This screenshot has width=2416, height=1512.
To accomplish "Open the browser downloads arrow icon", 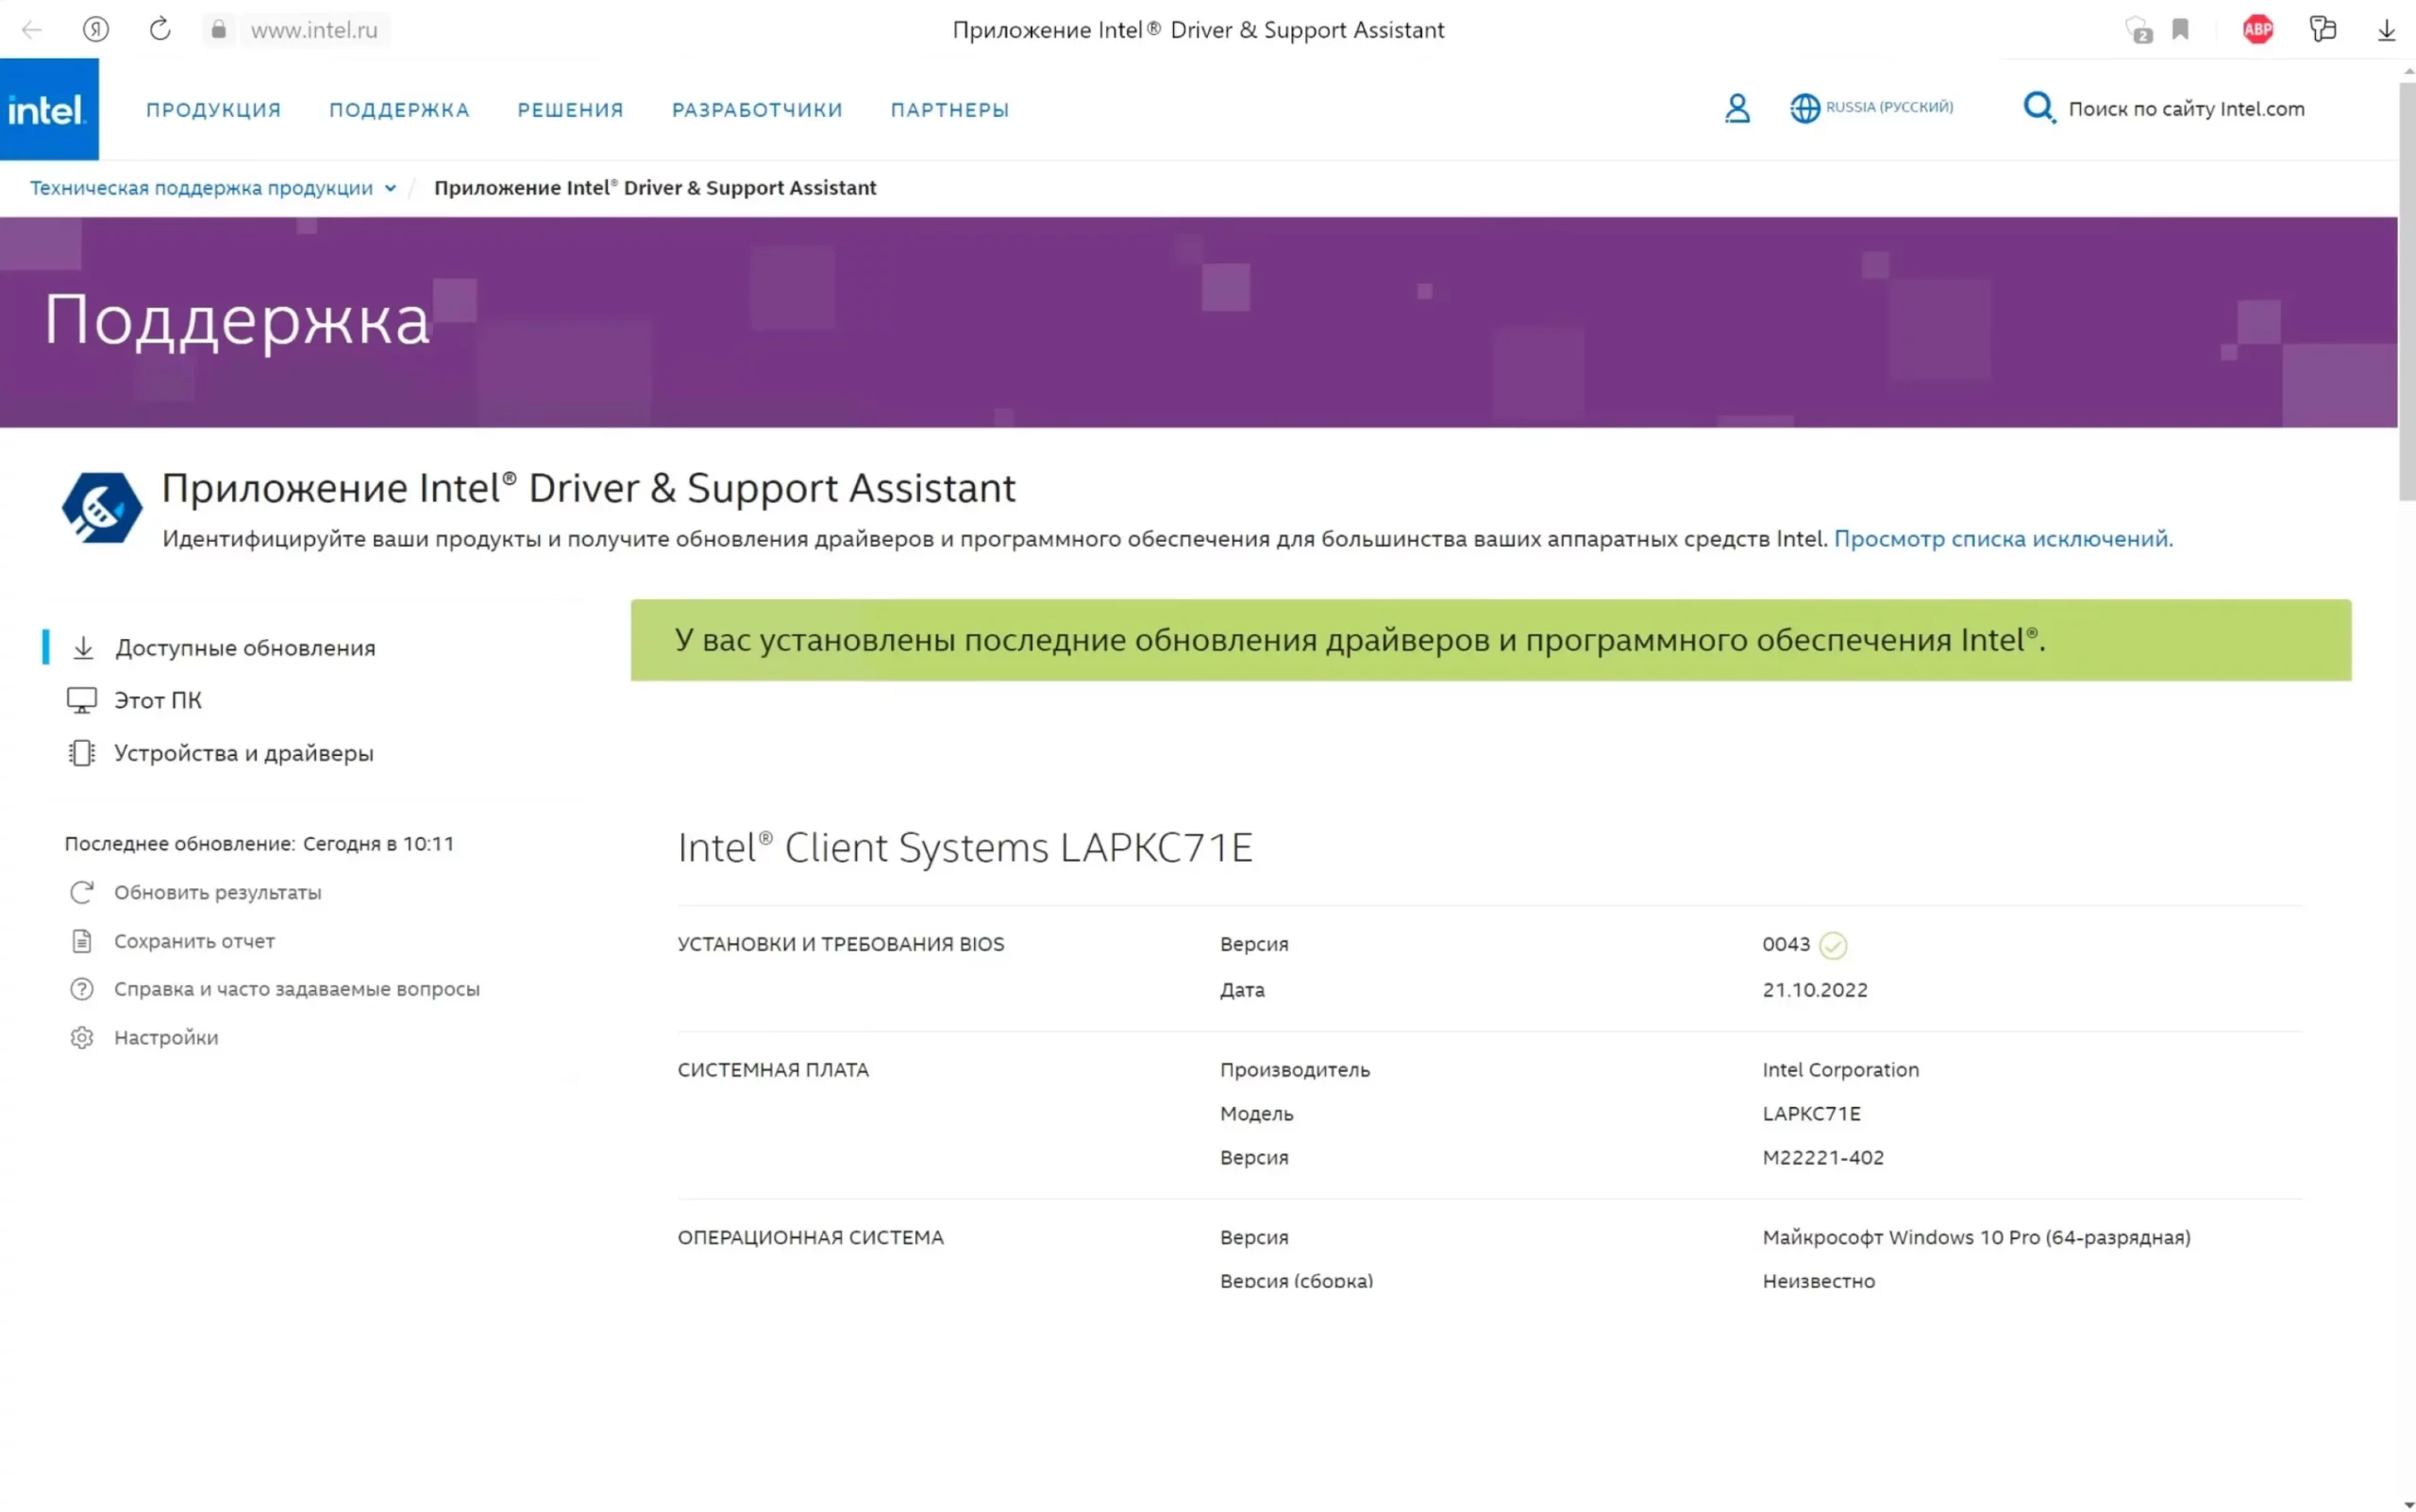I will [2386, 30].
